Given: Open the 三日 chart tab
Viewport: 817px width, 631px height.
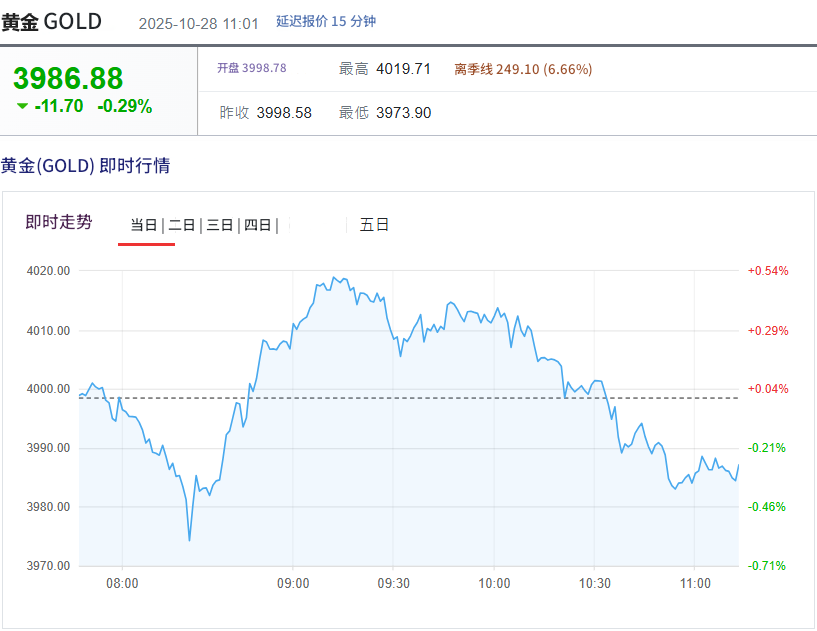Looking at the screenshot, I should click(x=220, y=225).
